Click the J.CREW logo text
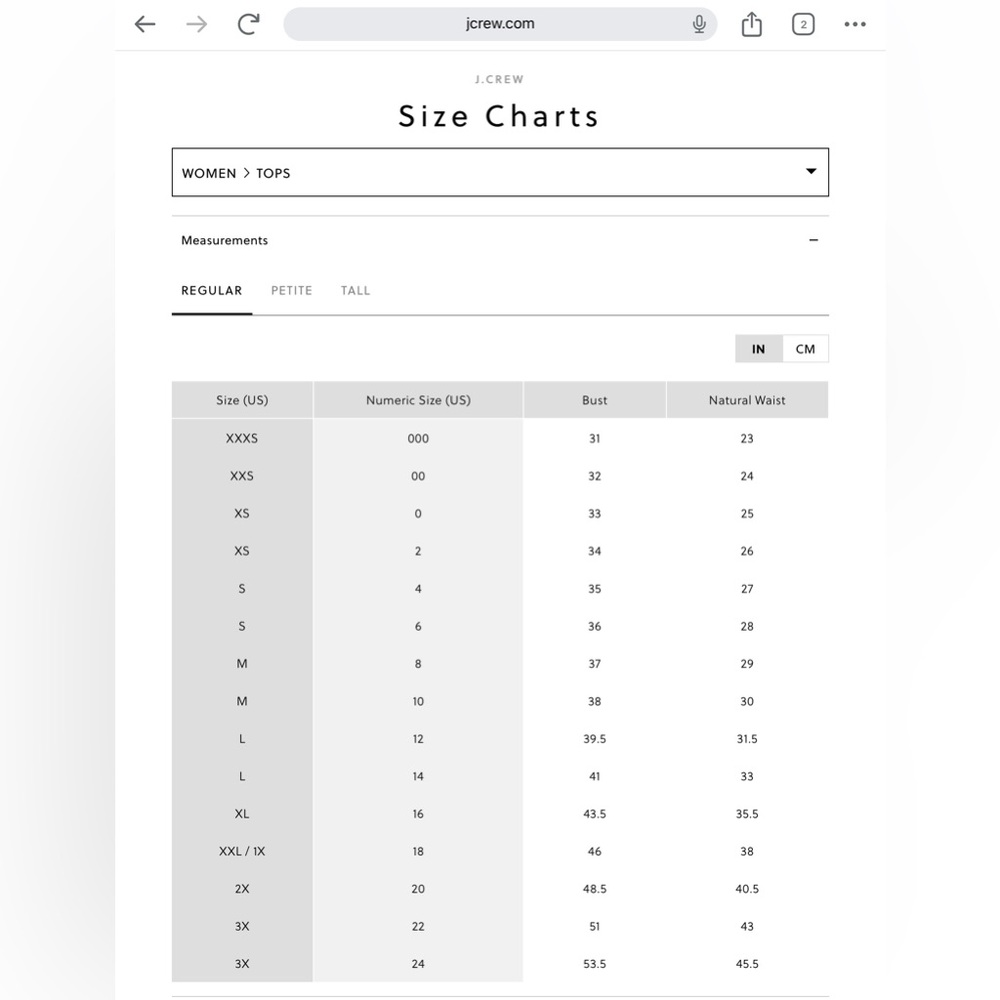Image resolution: width=1000 pixels, height=1000 pixels. point(499,80)
